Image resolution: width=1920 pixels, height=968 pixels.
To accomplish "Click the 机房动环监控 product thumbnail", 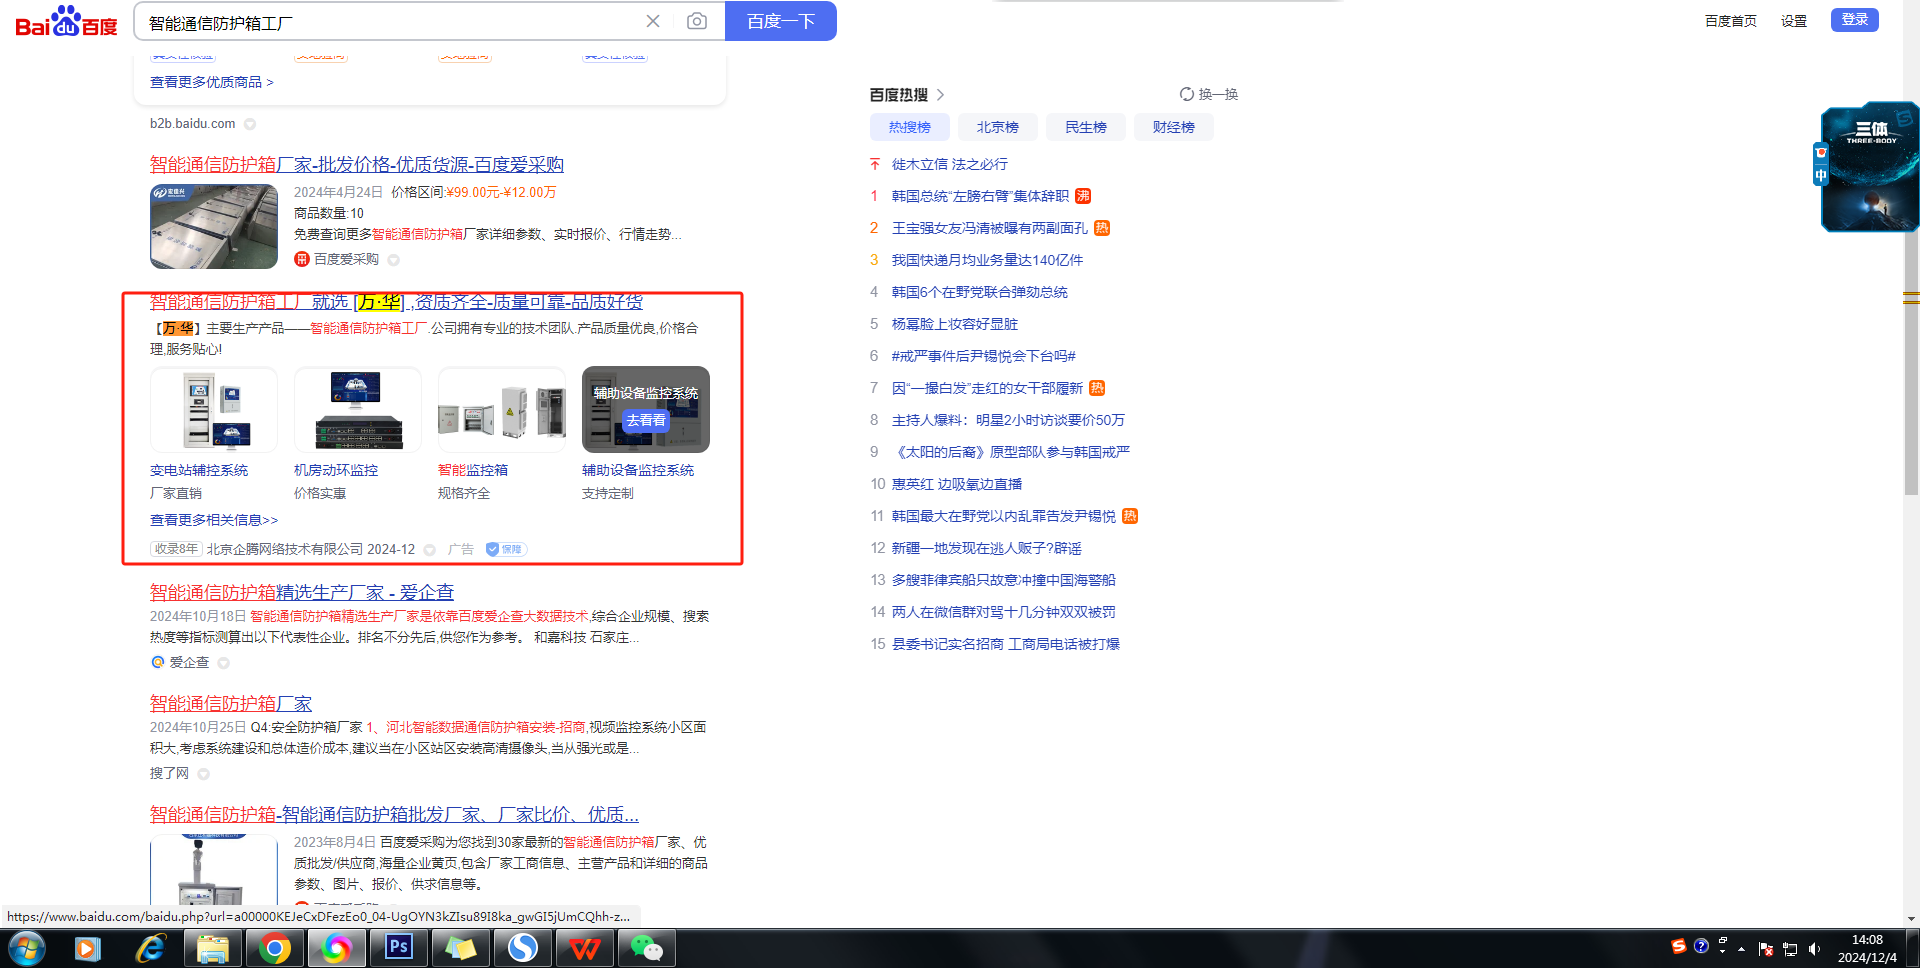I will click(357, 410).
